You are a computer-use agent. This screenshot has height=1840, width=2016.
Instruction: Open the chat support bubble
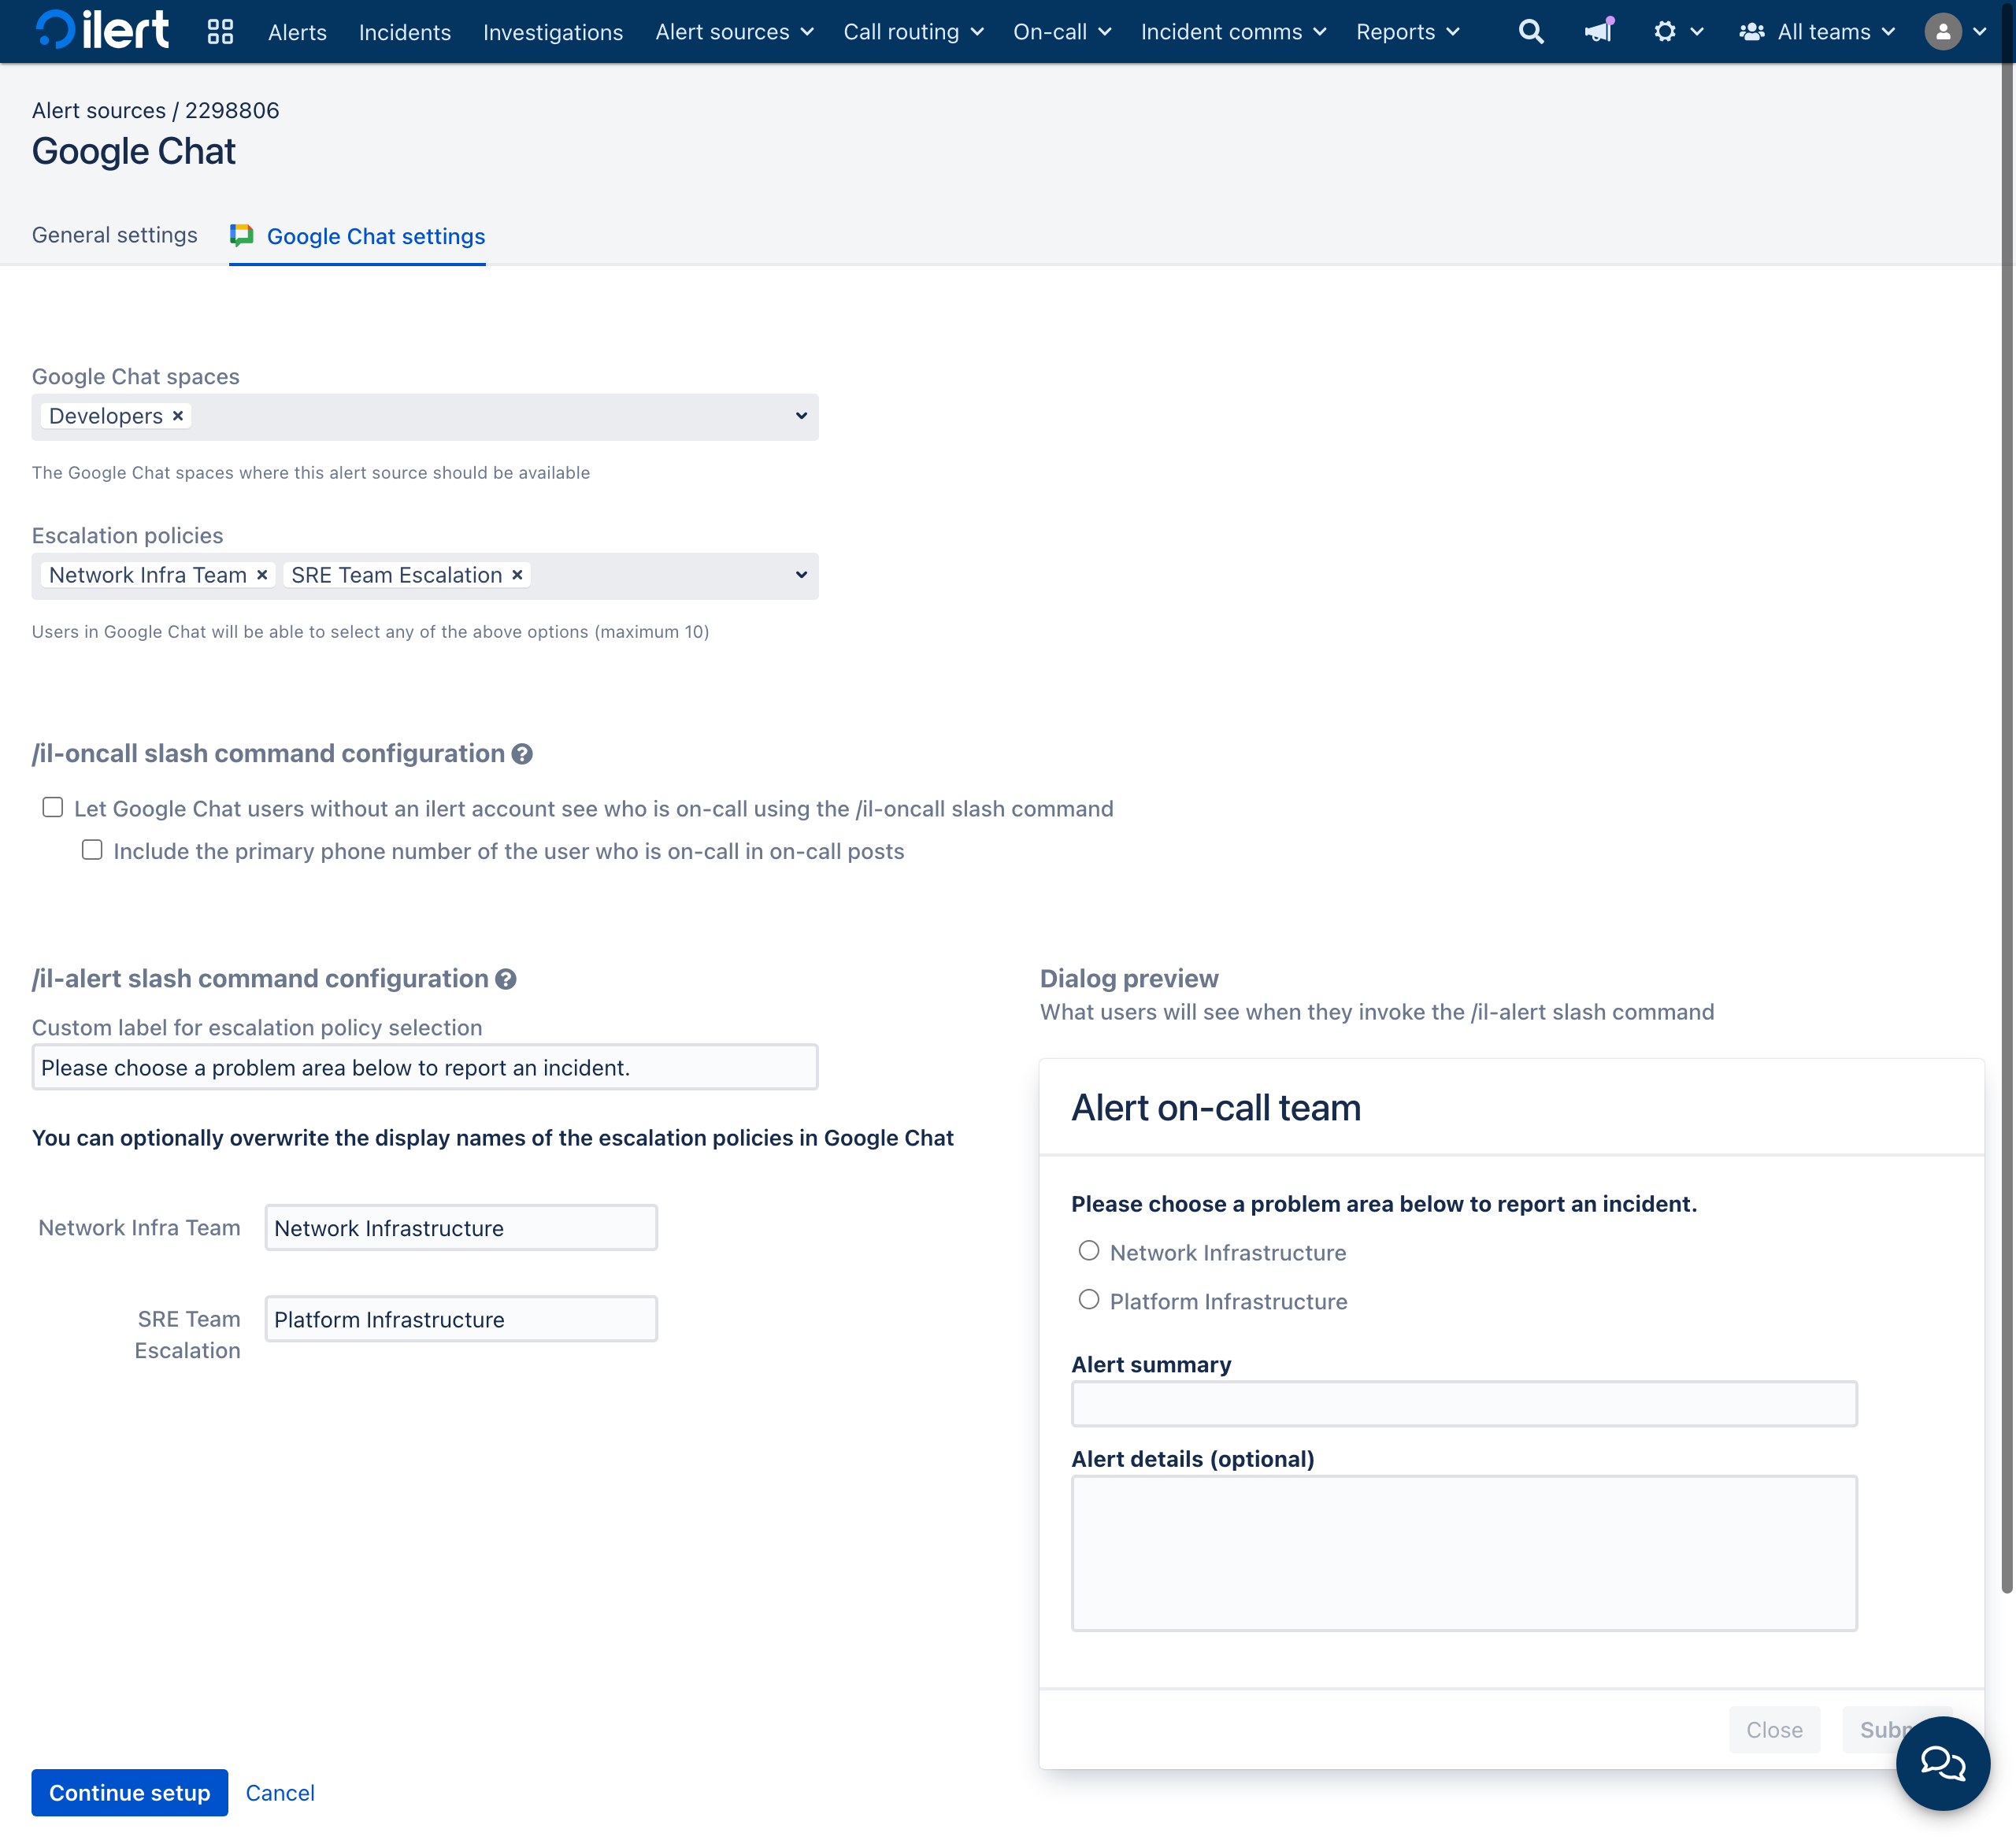1942,1763
